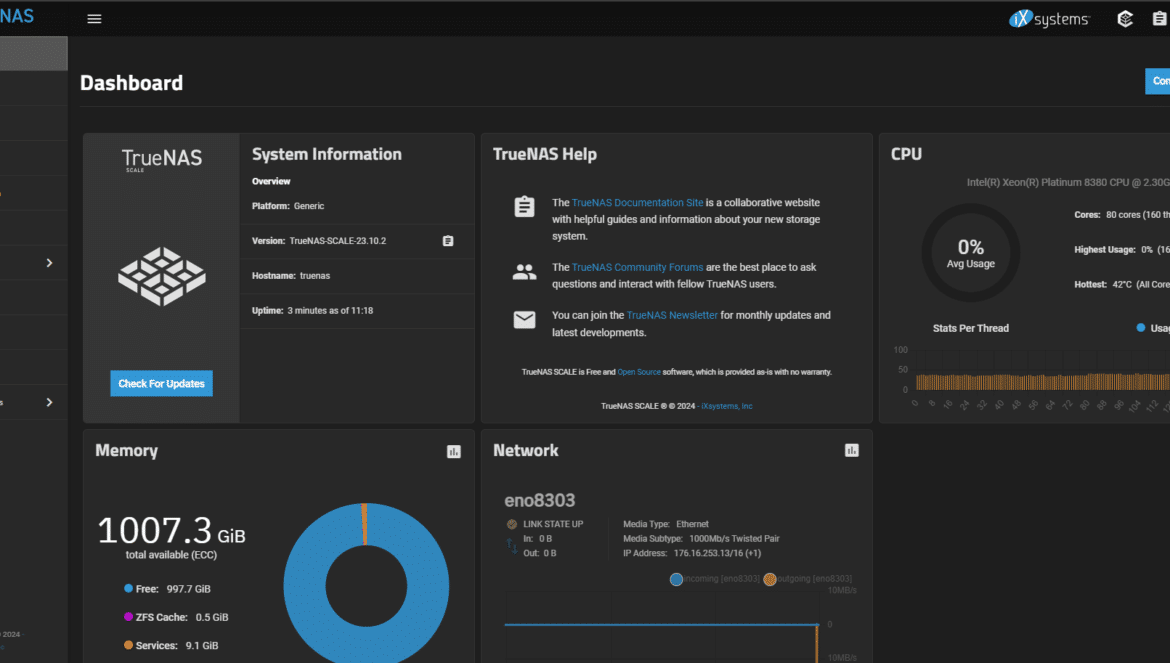The width and height of the screenshot is (1170, 663).
Task: Click the documentation clipboard icon in TrueNAS Help
Action: pyautogui.click(x=525, y=207)
